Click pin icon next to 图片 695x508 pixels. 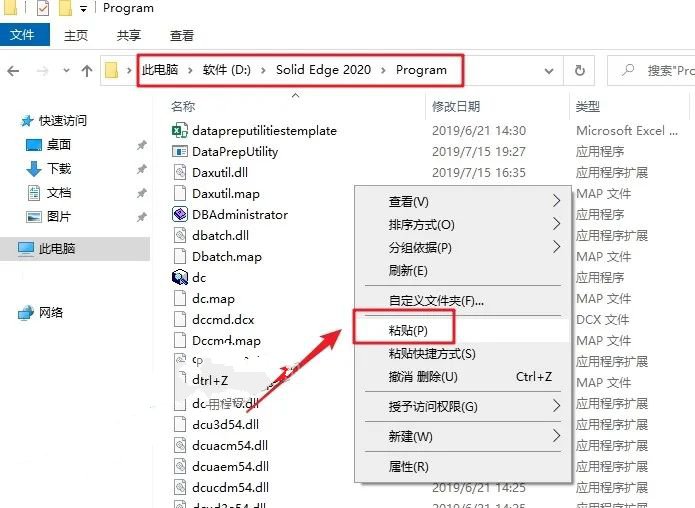(x=141, y=217)
